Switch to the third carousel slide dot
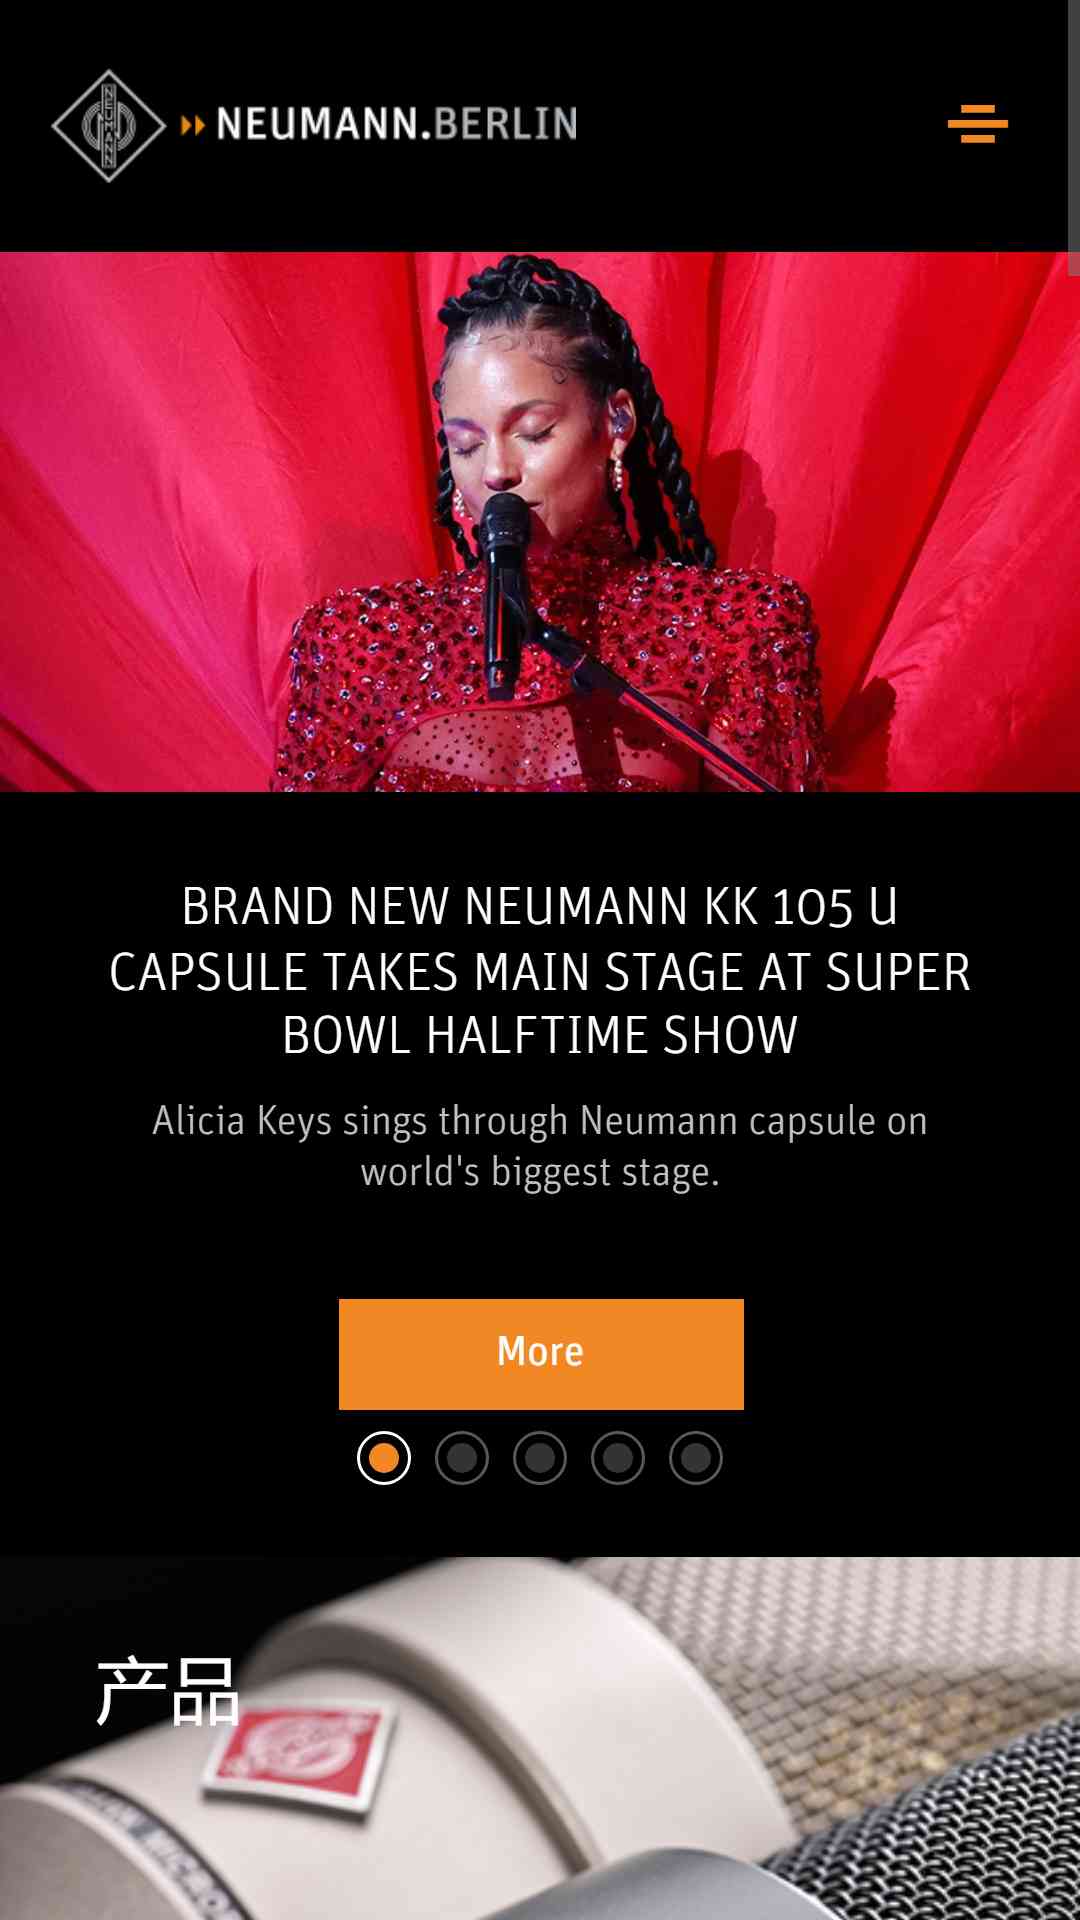1080x1920 pixels. (x=540, y=1458)
